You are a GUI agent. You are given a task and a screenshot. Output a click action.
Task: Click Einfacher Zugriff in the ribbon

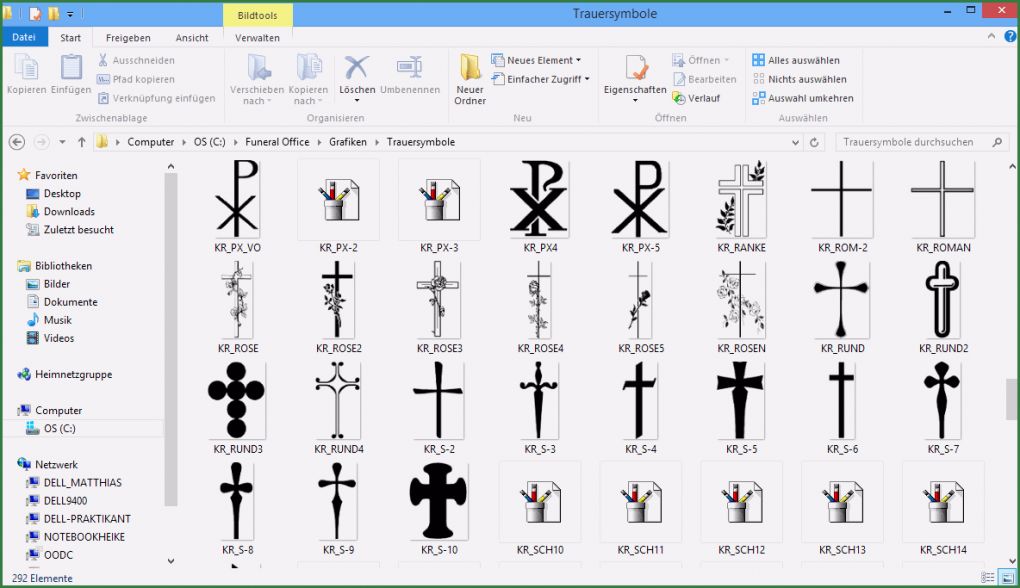tap(540, 79)
